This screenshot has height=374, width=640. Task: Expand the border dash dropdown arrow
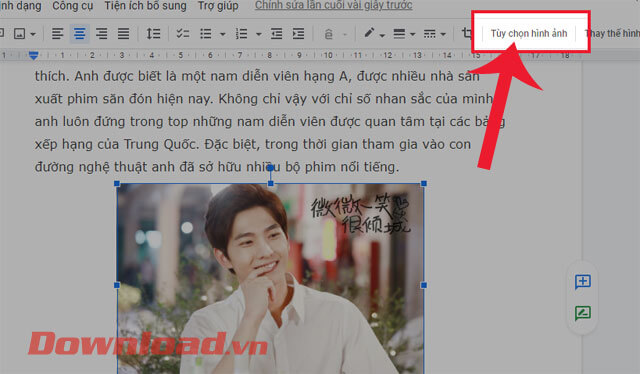(443, 35)
